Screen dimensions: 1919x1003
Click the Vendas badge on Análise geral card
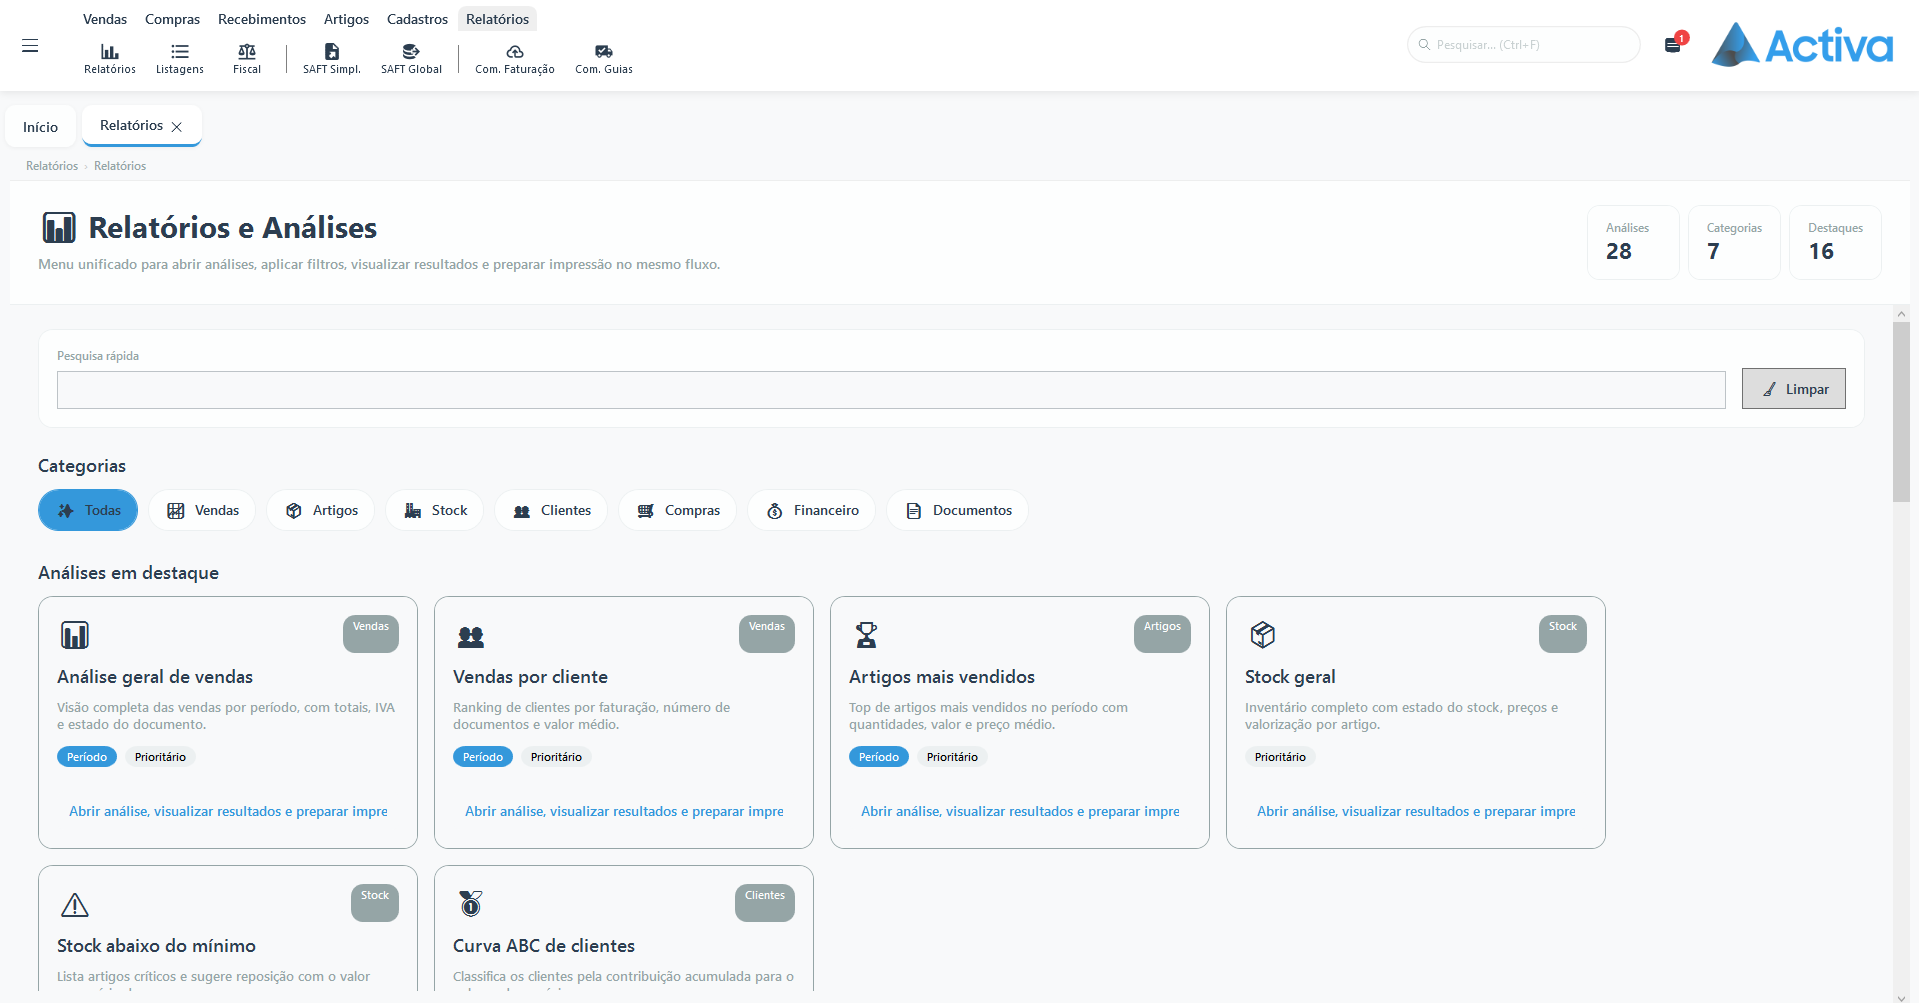point(371,633)
